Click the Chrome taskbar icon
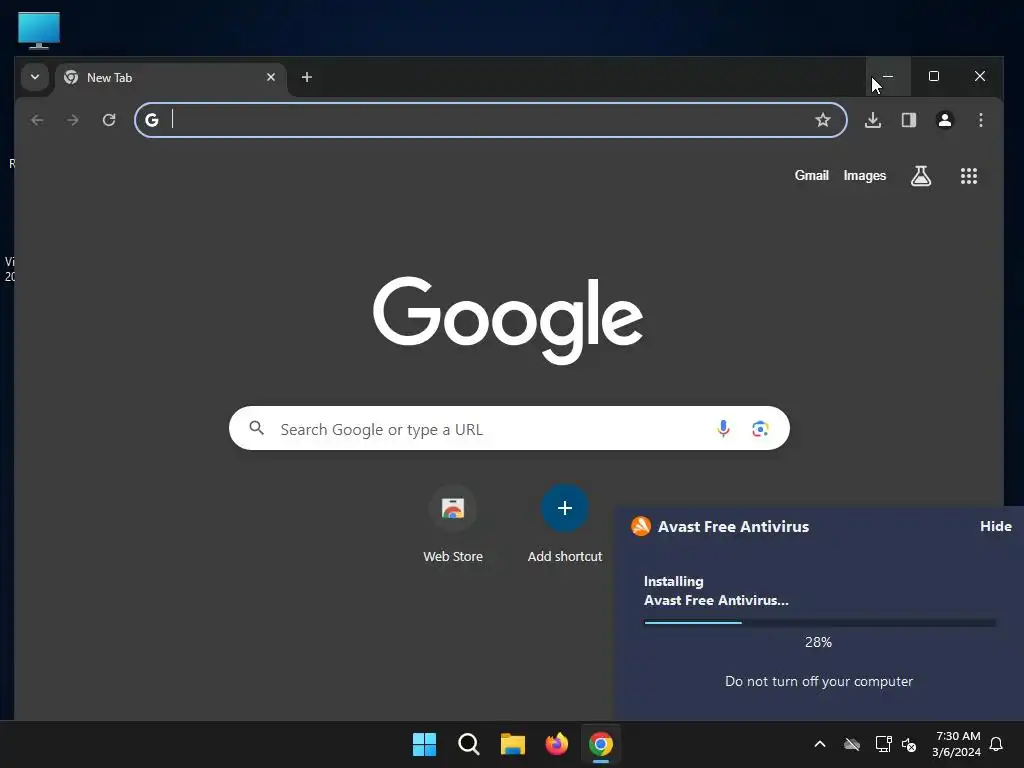 tap(601, 744)
